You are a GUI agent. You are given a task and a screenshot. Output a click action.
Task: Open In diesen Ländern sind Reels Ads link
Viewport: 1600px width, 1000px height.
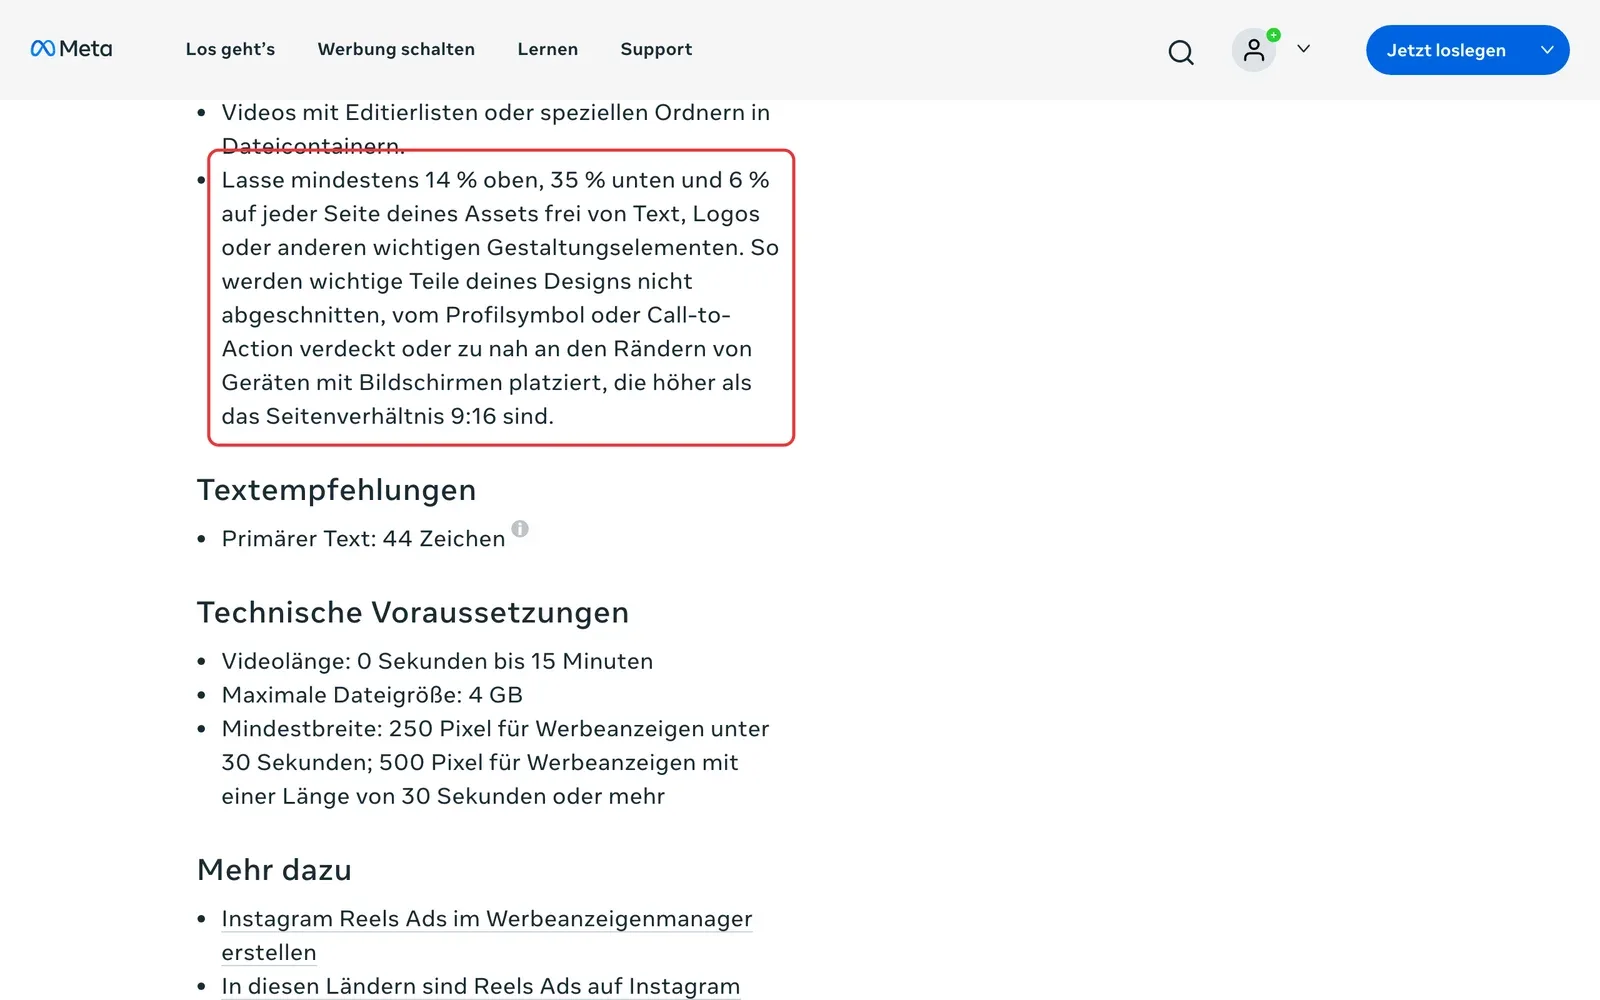tap(481, 986)
